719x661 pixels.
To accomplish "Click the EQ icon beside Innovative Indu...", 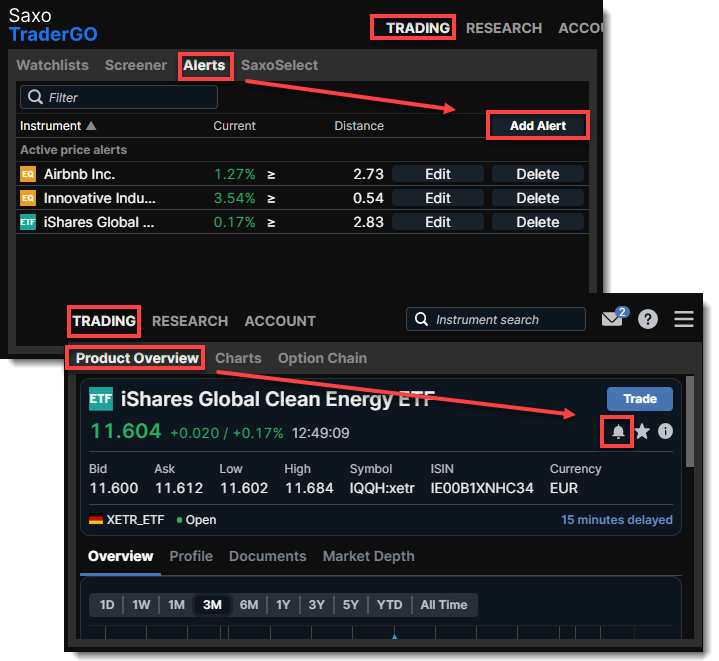I will (x=28, y=198).
